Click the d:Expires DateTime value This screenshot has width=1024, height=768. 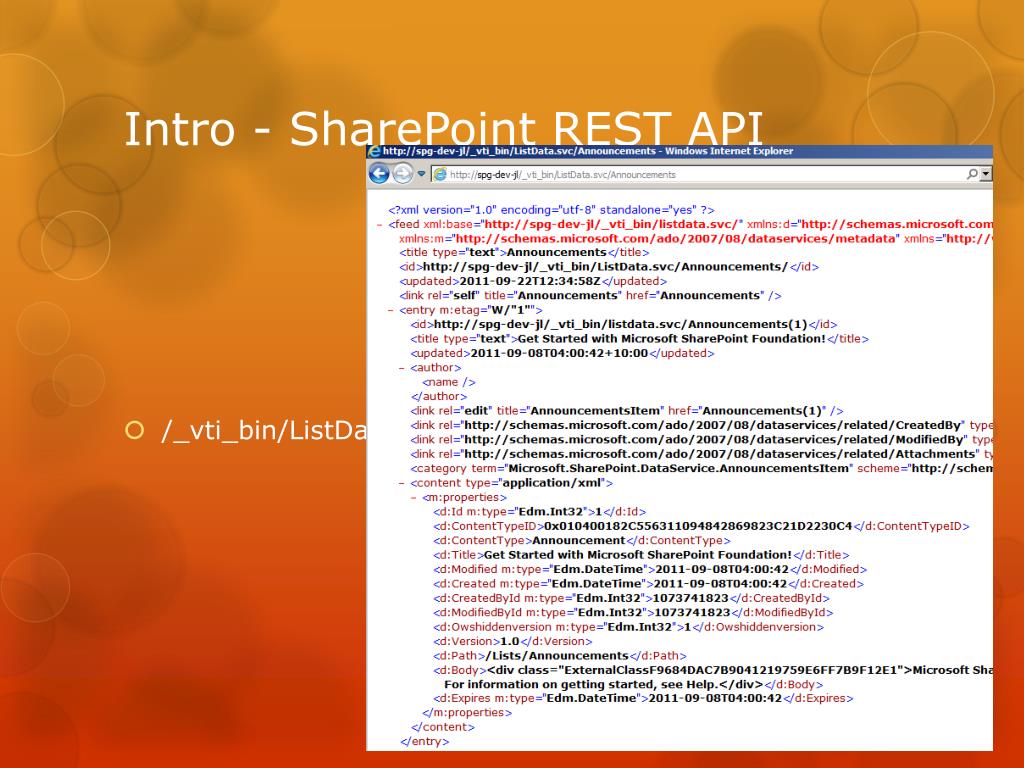[715, 698]
